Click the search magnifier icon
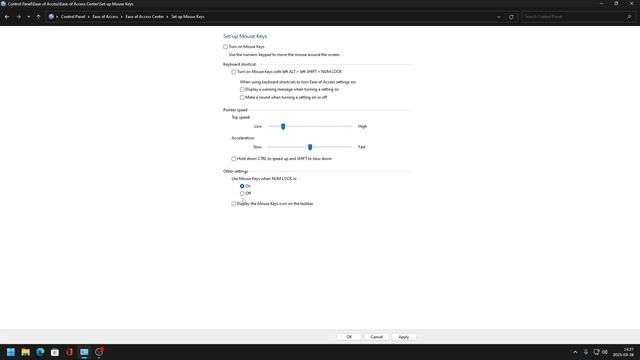640x360 pixels. coord(629,17)
